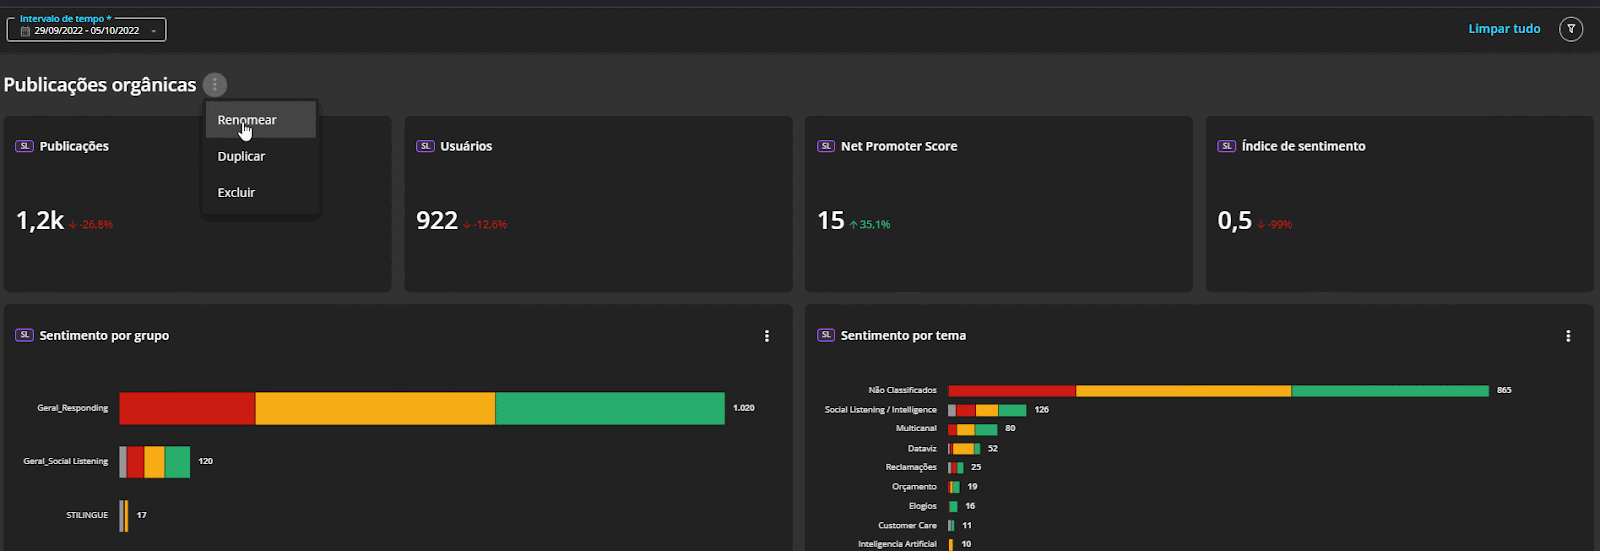Screen dimensions: 1600x551
Task: Click green segment of Geral_Responding bar
Action: (609, 408)
